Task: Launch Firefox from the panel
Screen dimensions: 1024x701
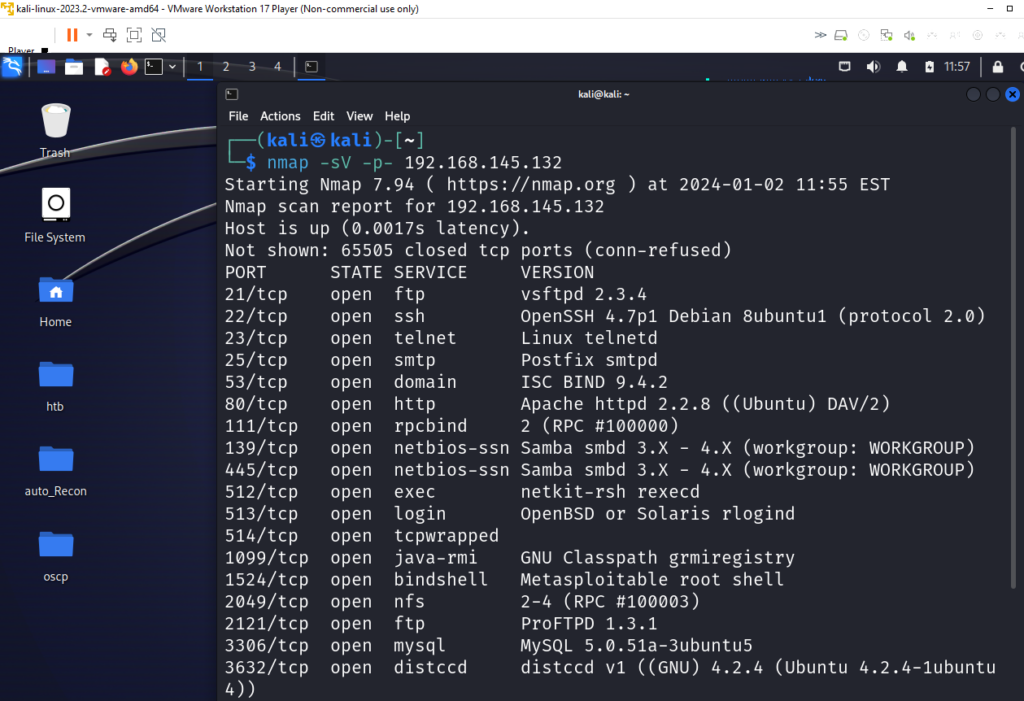Action: click(129, 67)
